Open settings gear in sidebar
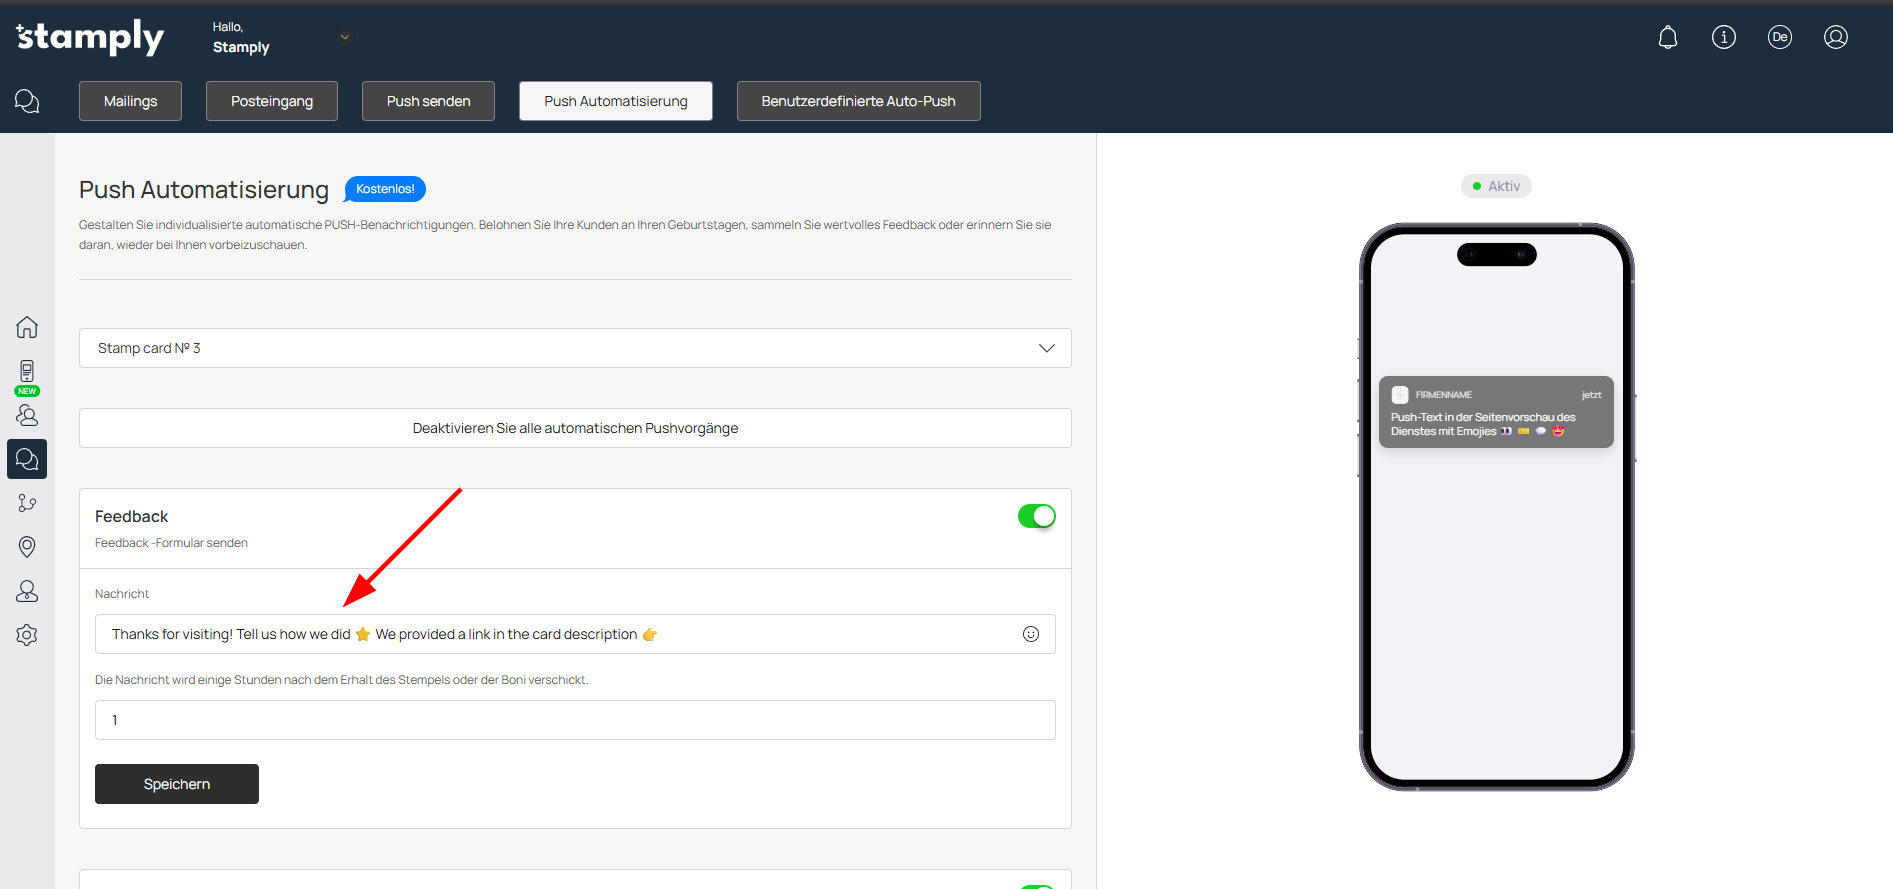Viewport: 1893px width, 889px height. pos(27,635)
